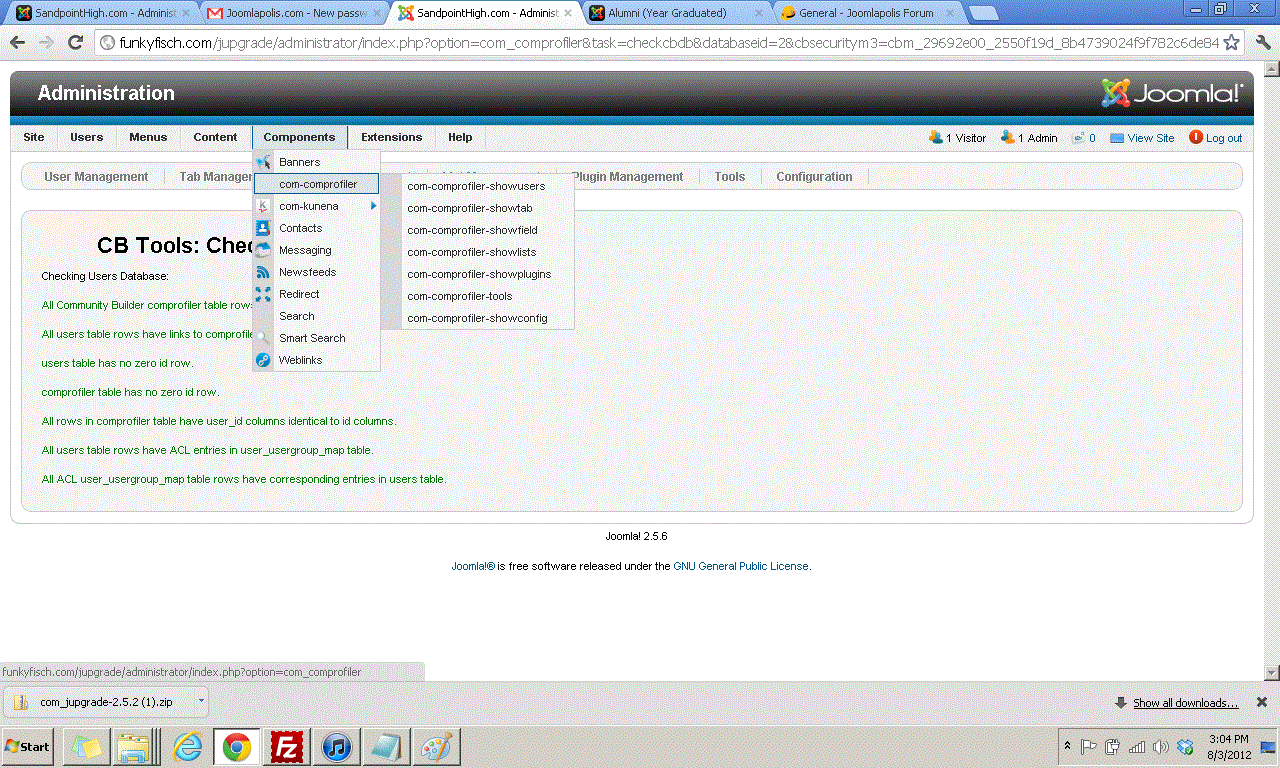Click the Weblinks globe icon

pos(263,360)
